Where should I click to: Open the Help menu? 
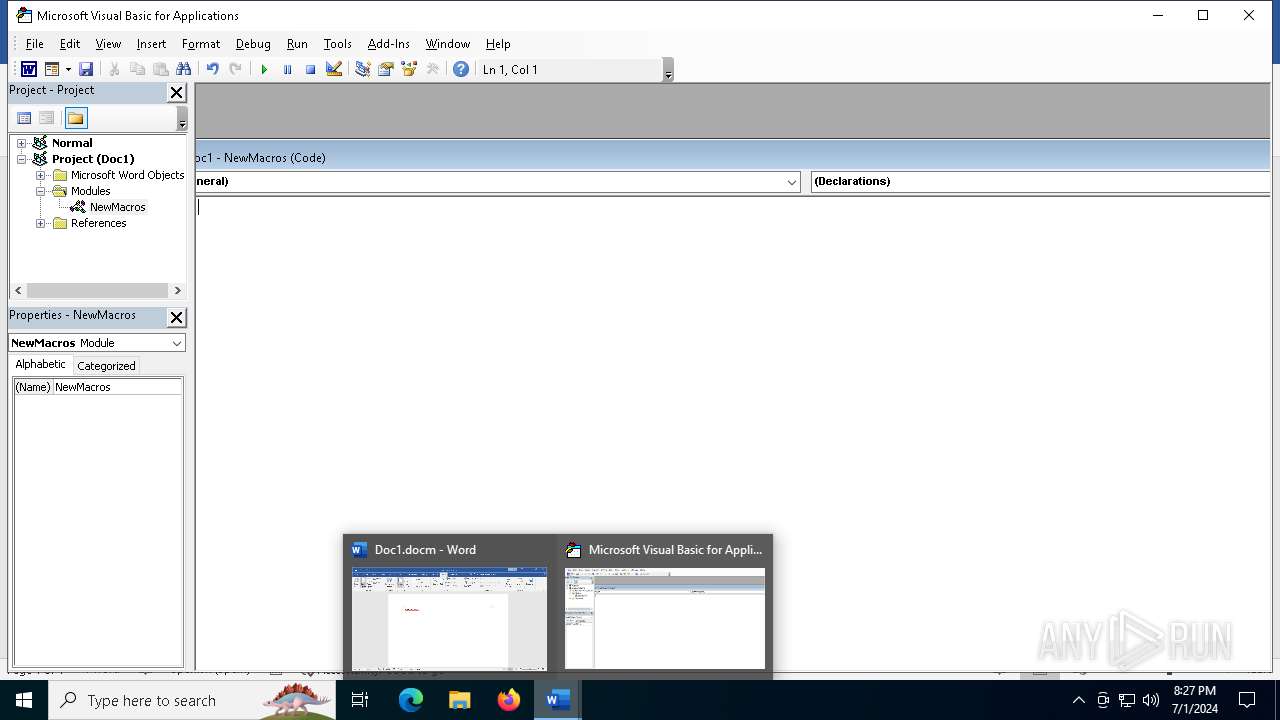[x=498, y=44]
